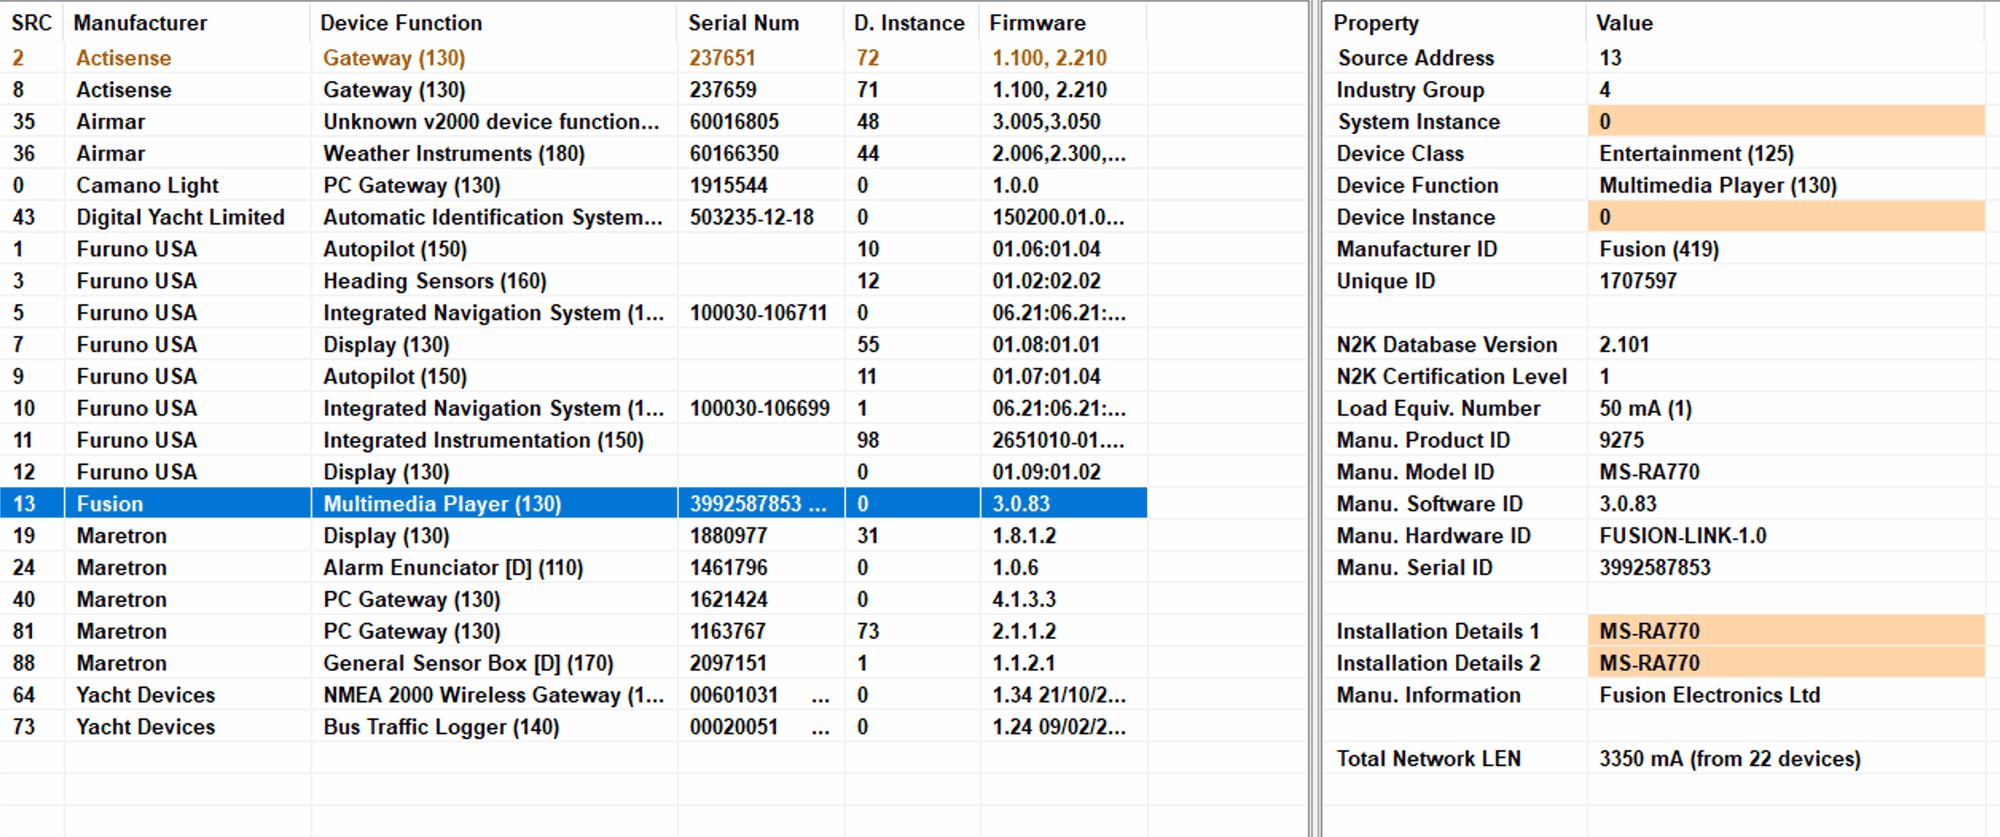Click the firmware 2651010-01 cell

(x=1058, y=440)
